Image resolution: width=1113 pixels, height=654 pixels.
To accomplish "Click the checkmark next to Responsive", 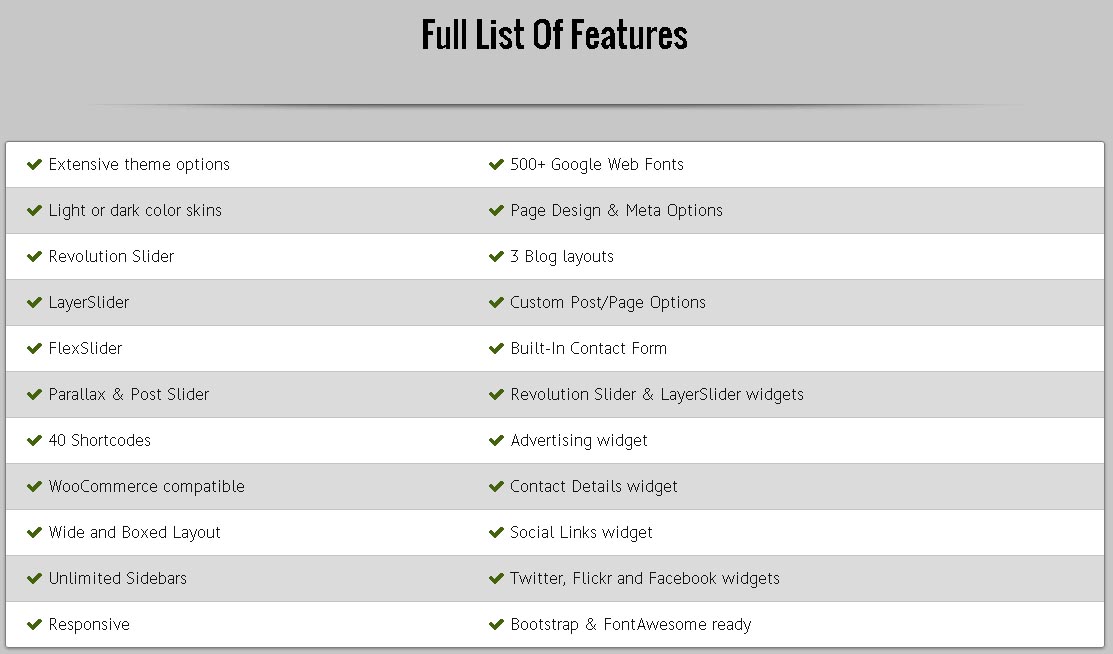I will [x=34, y=624].
